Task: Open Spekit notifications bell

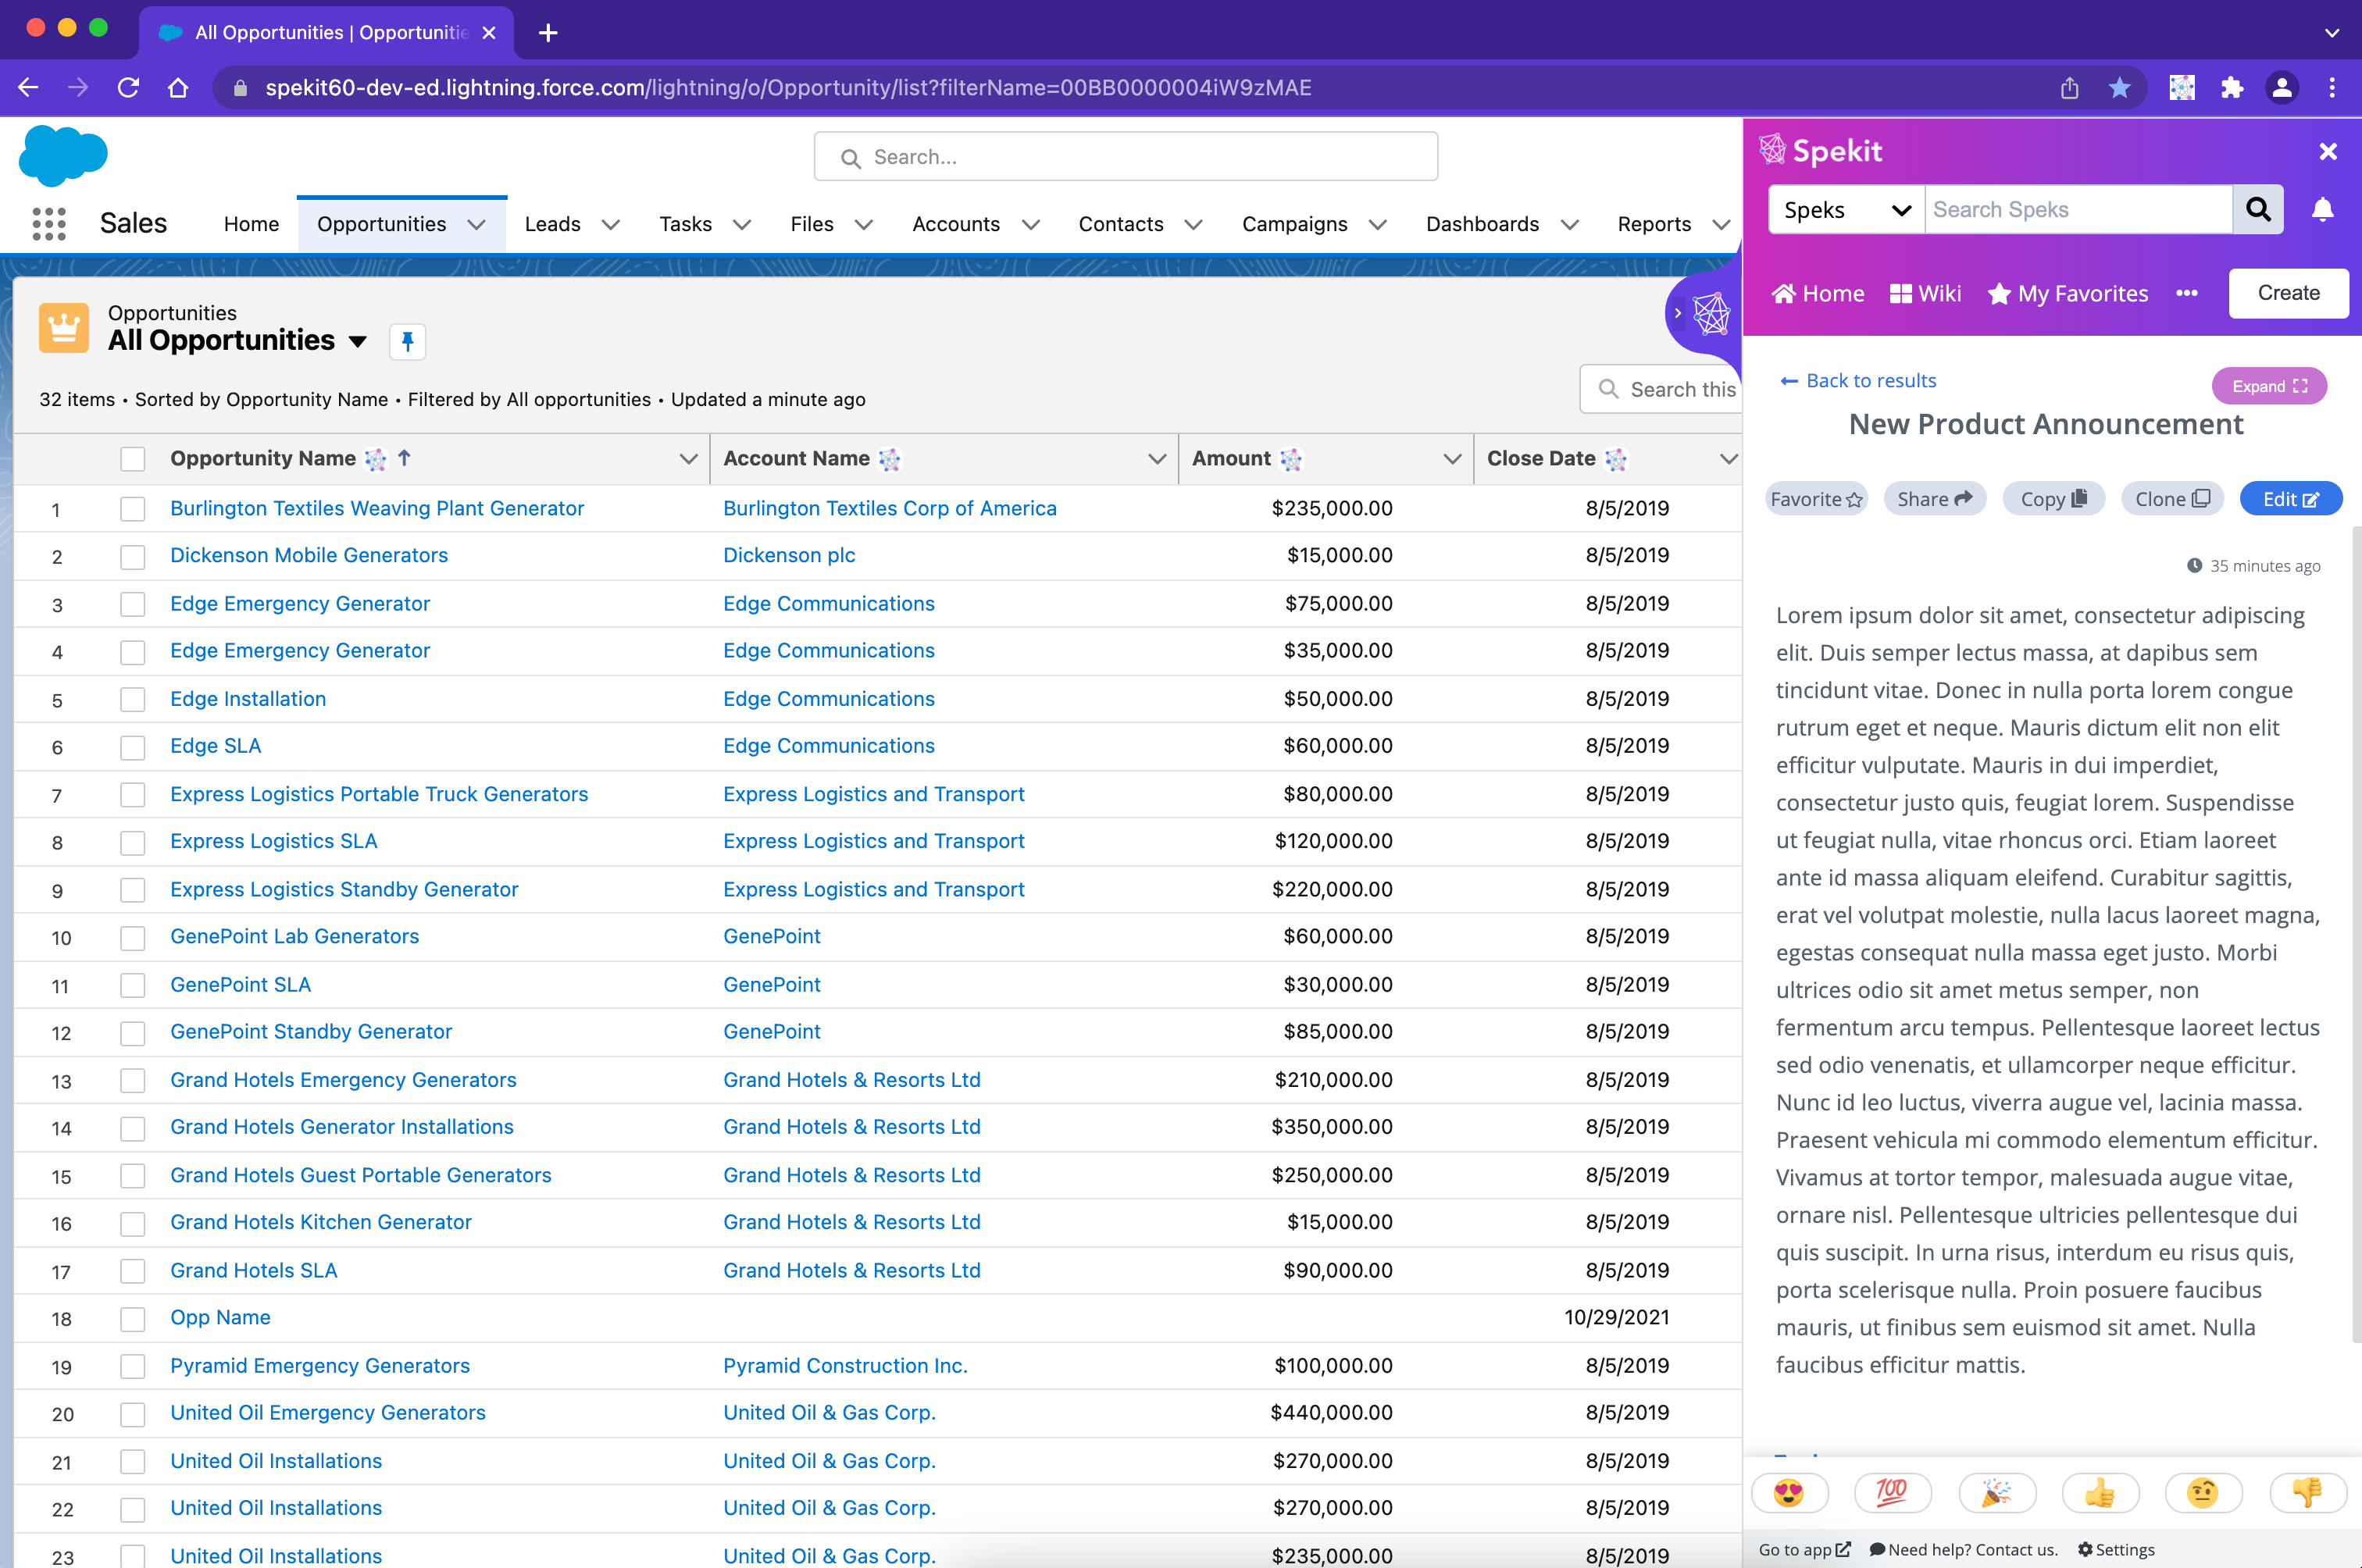Action: point(2322,210)
